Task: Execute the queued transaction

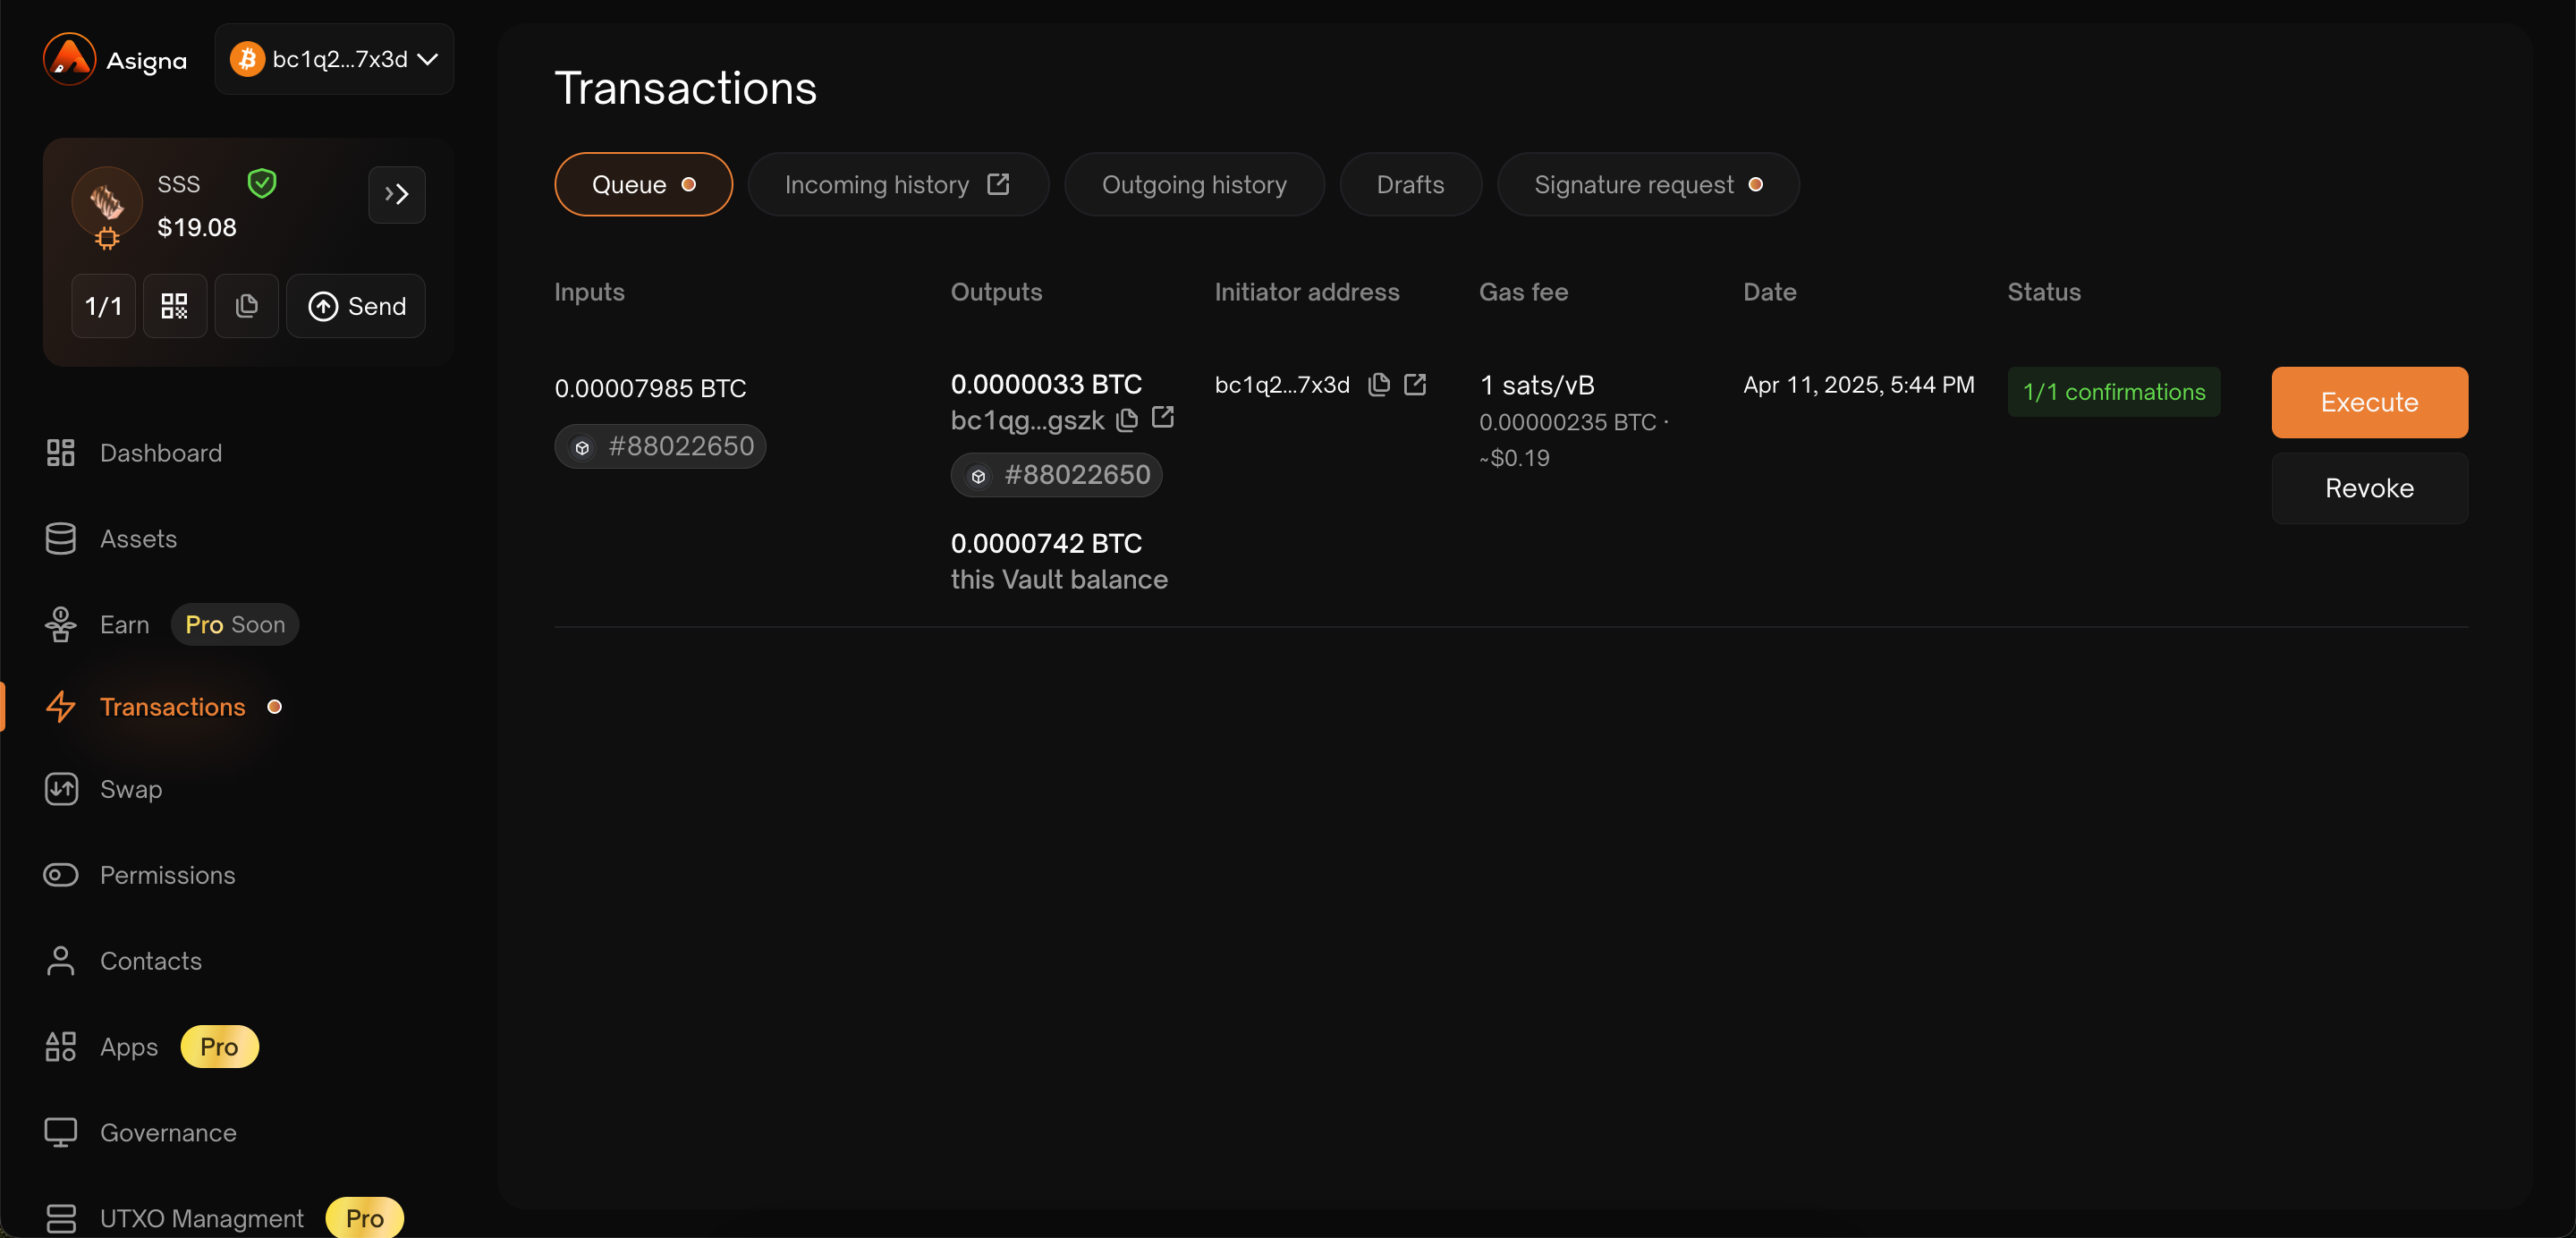Action: tap(2368, 403)
